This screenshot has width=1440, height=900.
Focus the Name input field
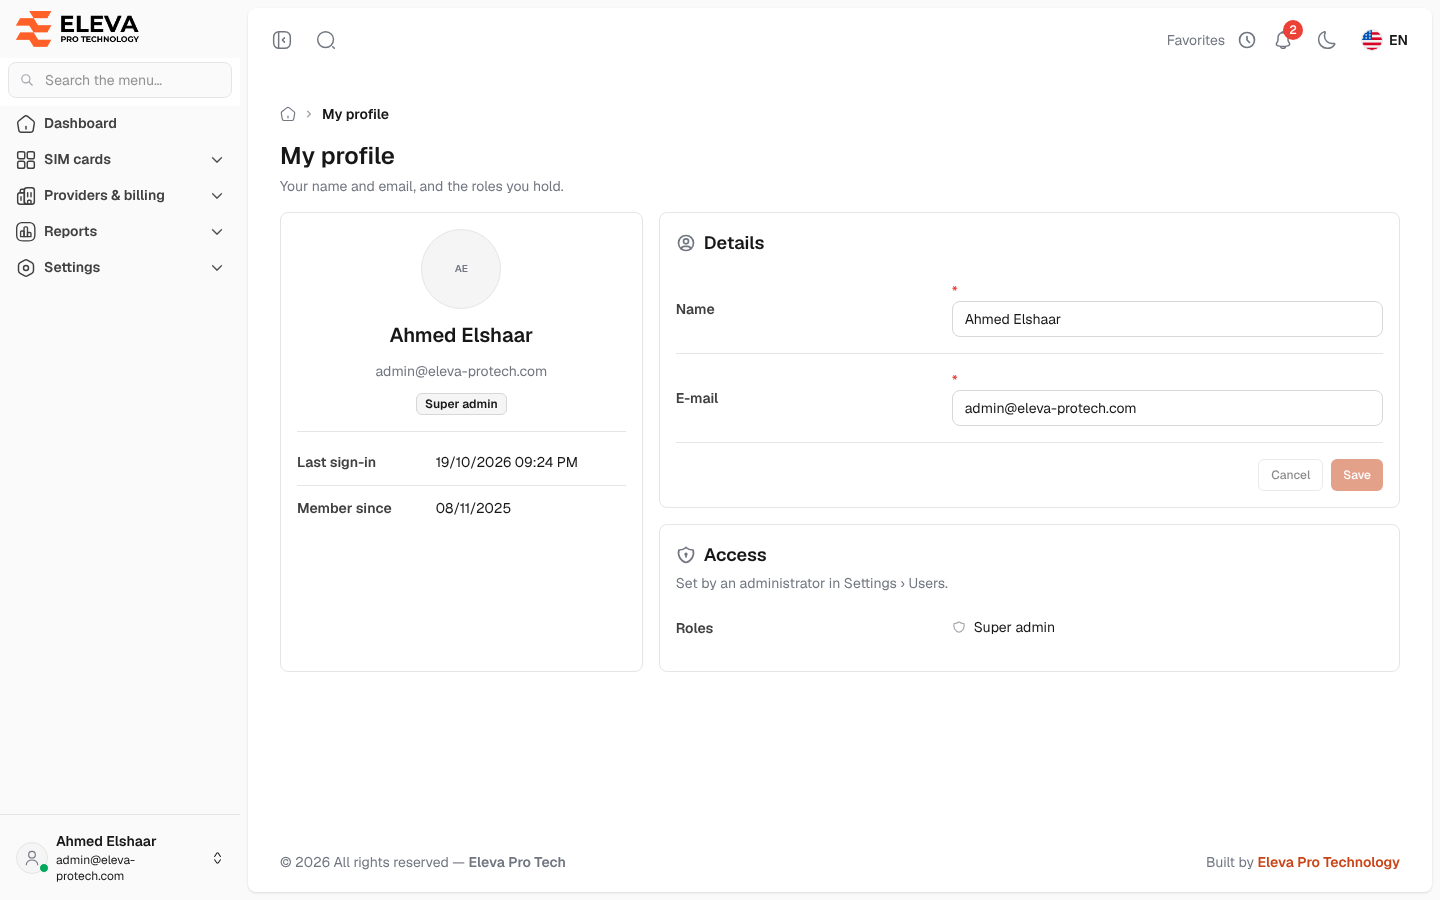click(x=1167, y=319)
